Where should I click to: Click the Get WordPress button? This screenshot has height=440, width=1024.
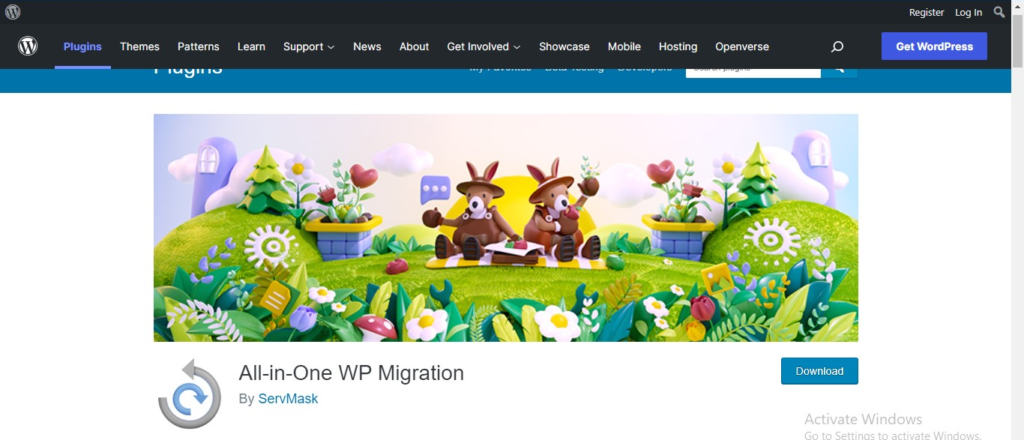click(933, 47)
